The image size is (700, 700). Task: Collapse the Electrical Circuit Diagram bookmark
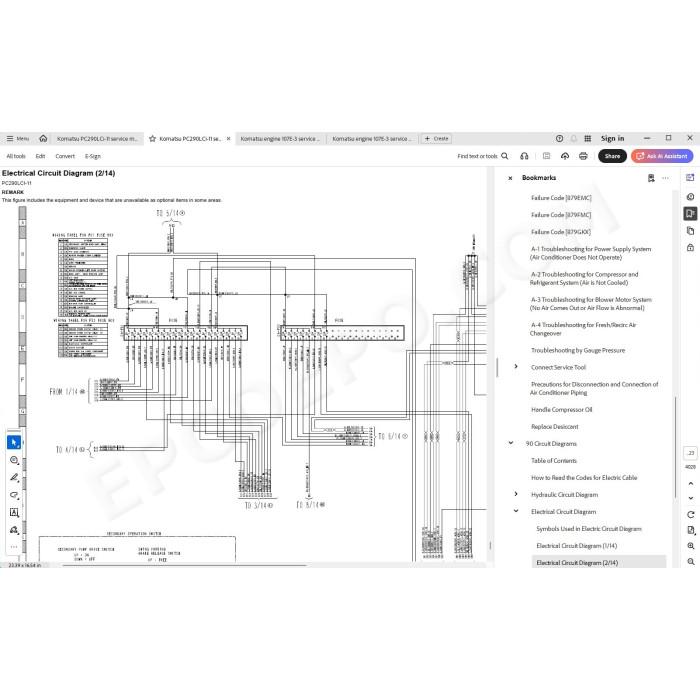tap(516, 511)
